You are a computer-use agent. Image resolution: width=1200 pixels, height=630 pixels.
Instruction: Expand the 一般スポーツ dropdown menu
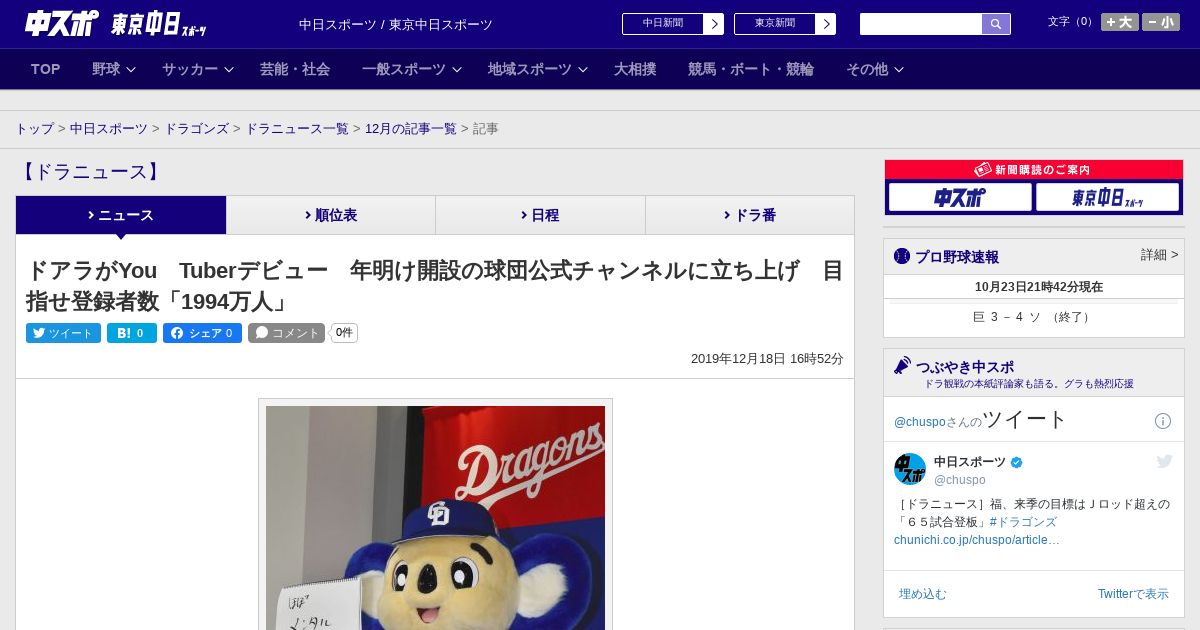tap(412, 69)
